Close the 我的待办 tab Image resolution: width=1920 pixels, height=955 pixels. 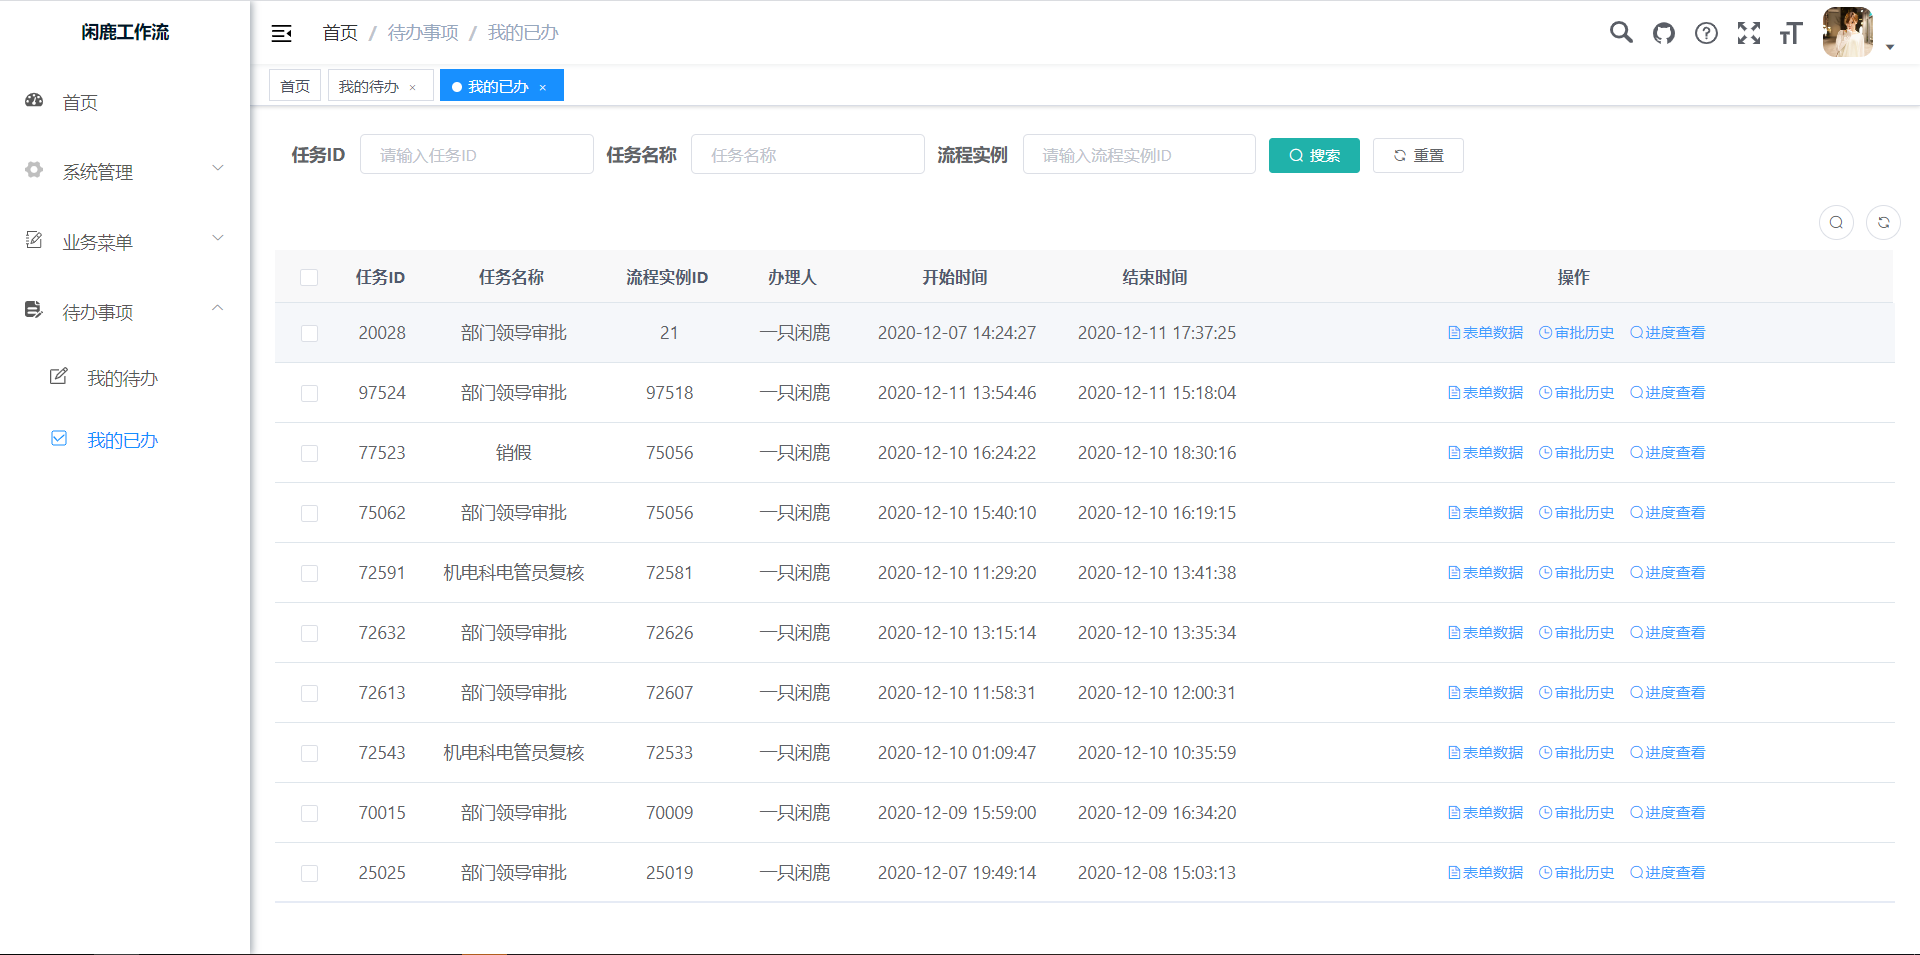point(413,87)
